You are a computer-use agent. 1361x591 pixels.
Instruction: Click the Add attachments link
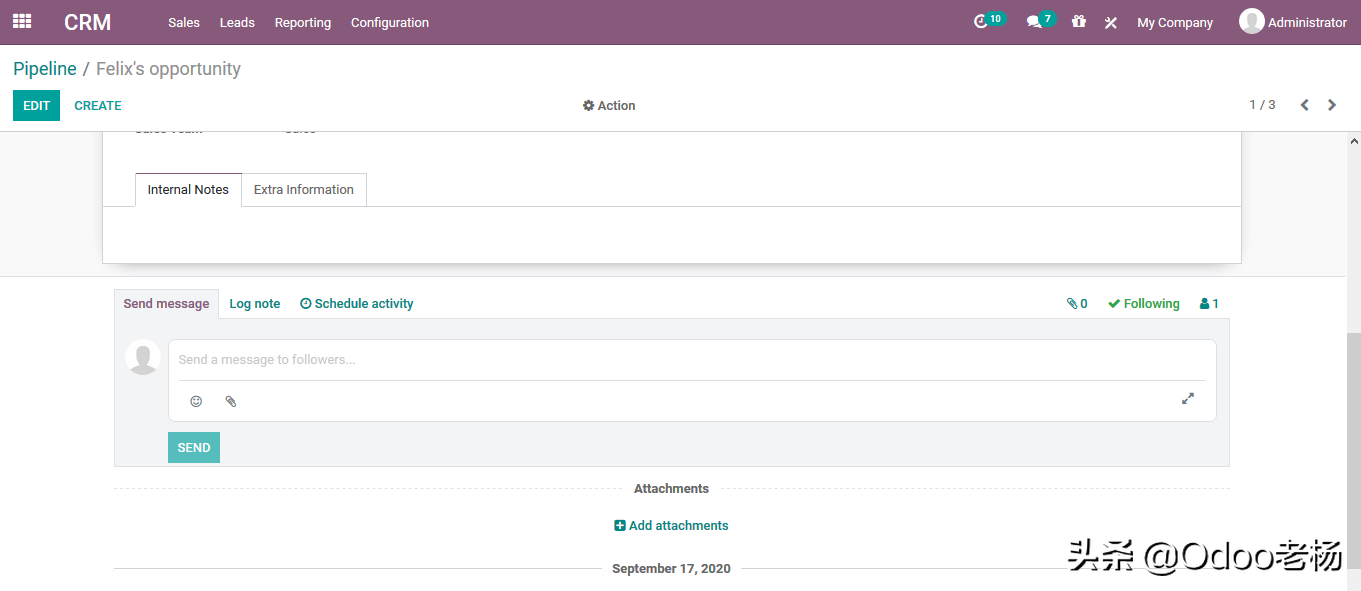671,526
